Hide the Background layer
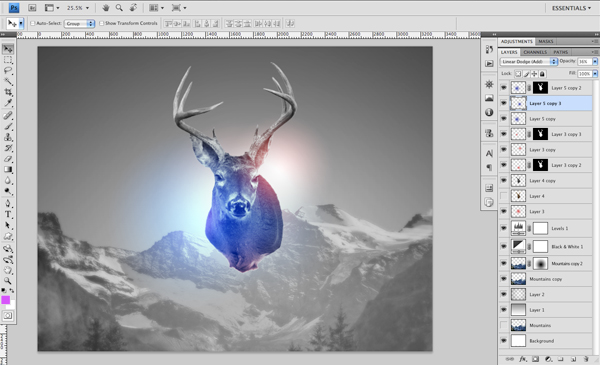 (x=504, y=341)
